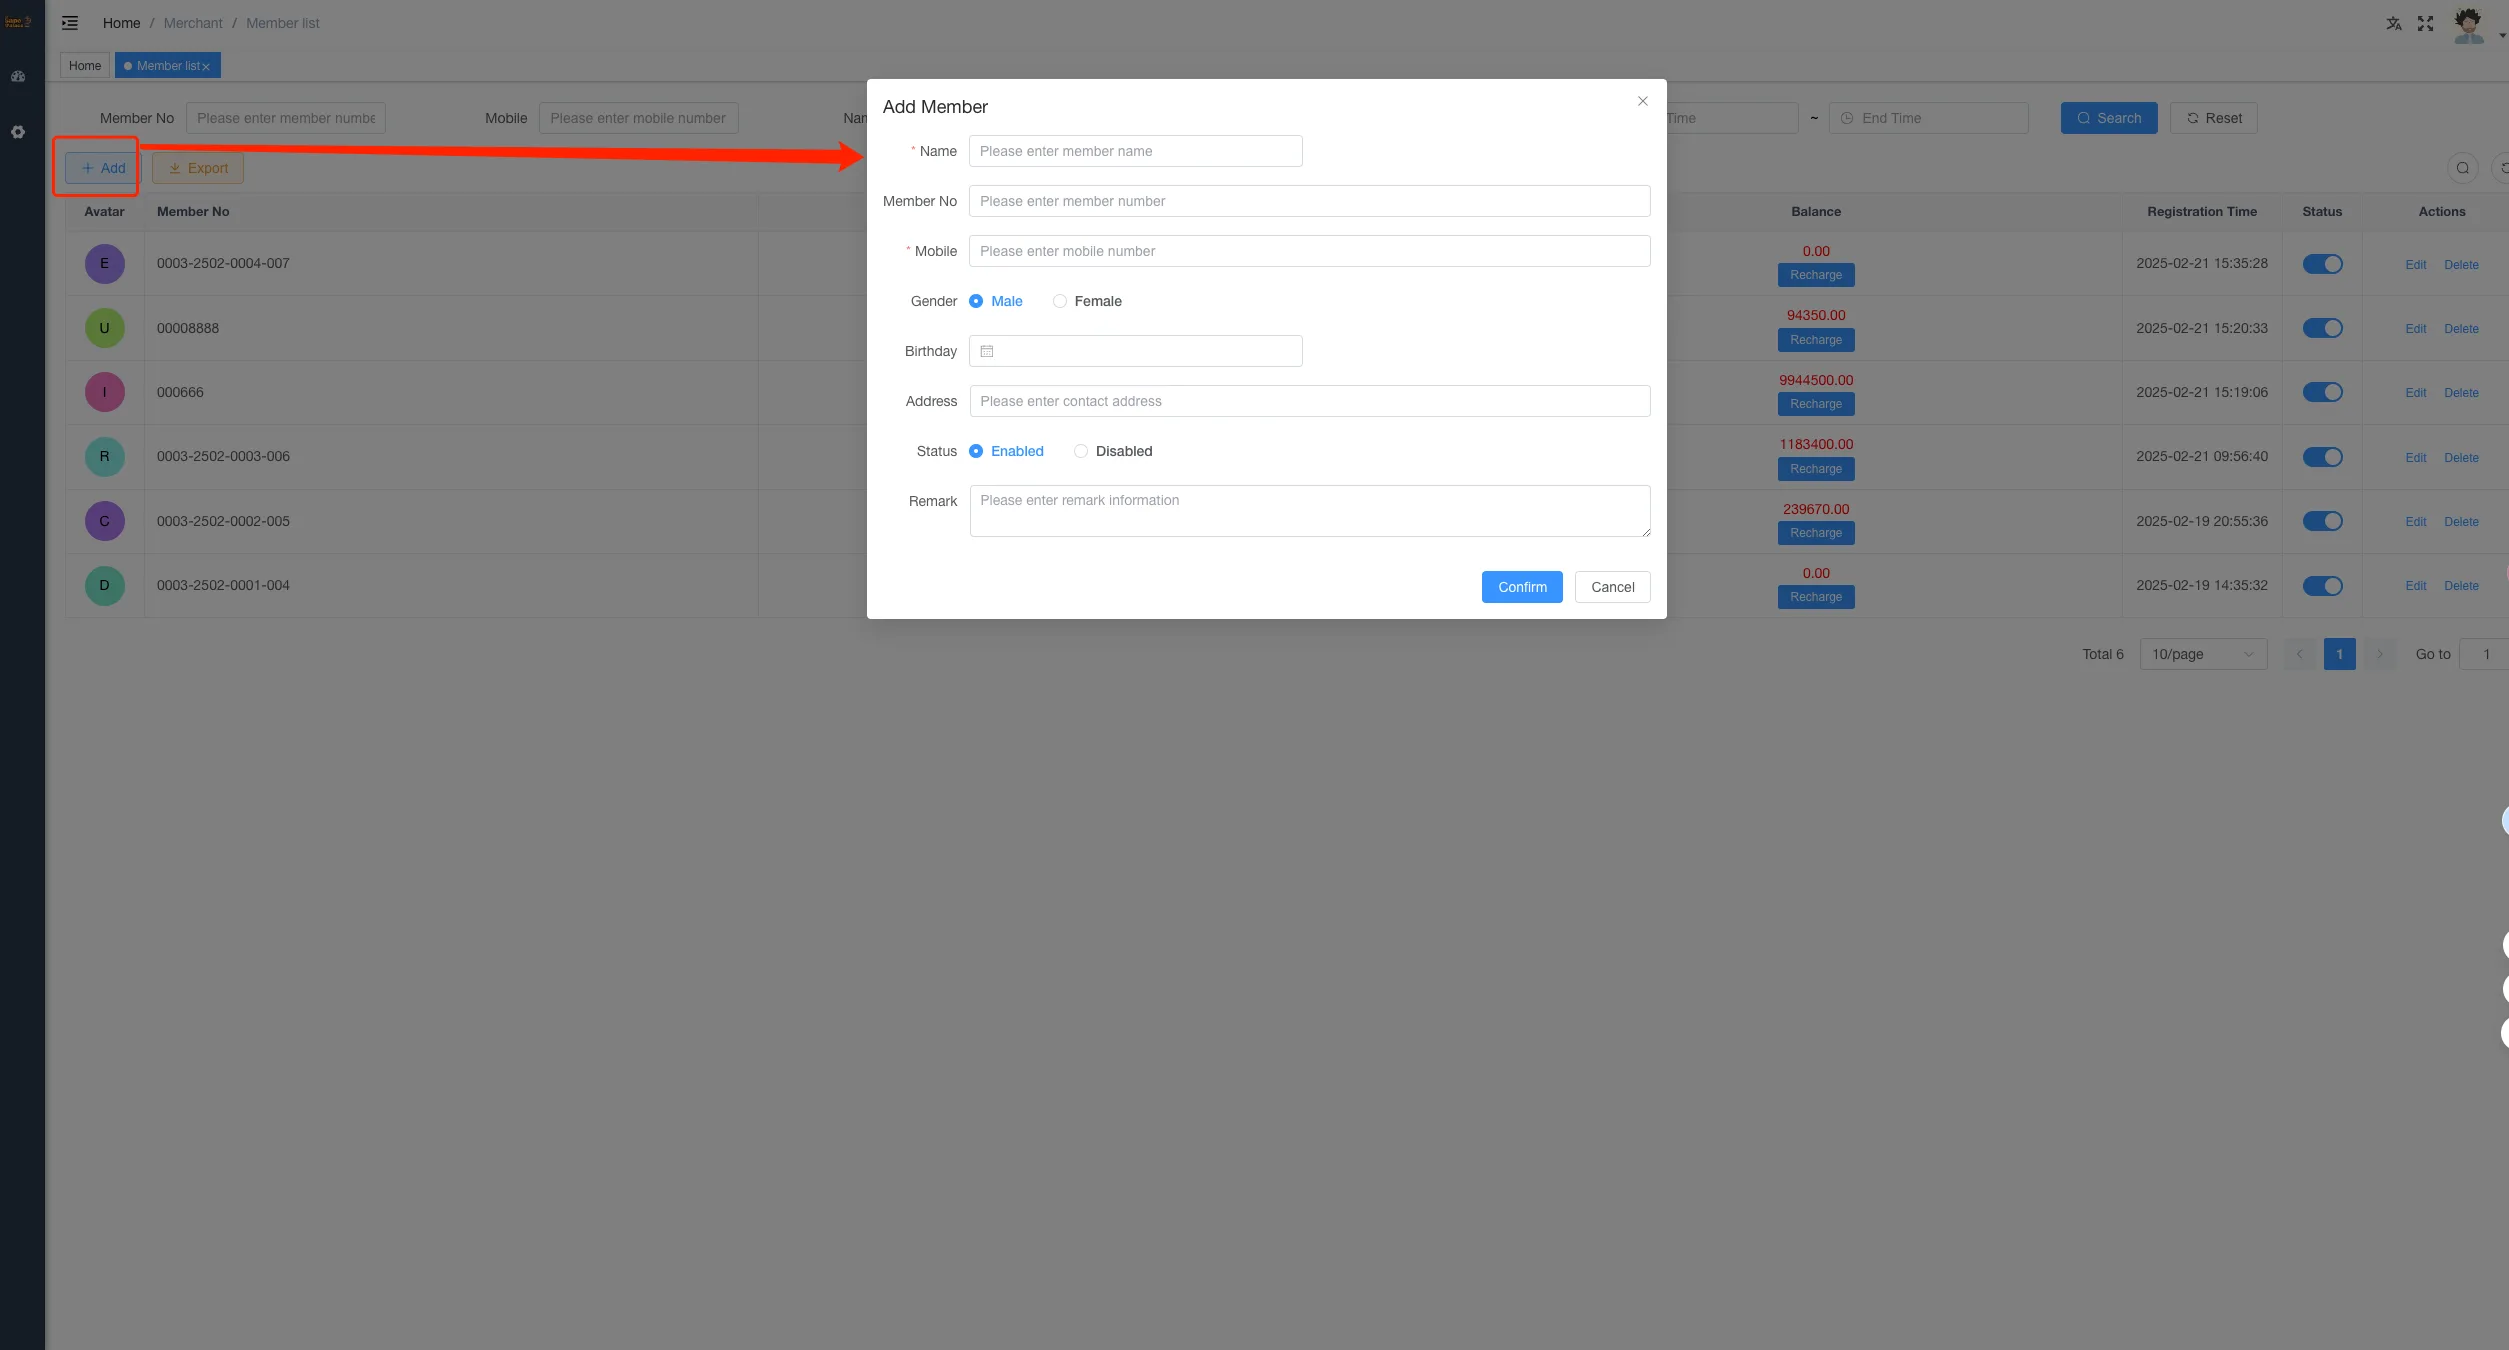This screenshot has width=2509, height=1350.
Task: Set status to Disabled
Action: click(1113, 451)
